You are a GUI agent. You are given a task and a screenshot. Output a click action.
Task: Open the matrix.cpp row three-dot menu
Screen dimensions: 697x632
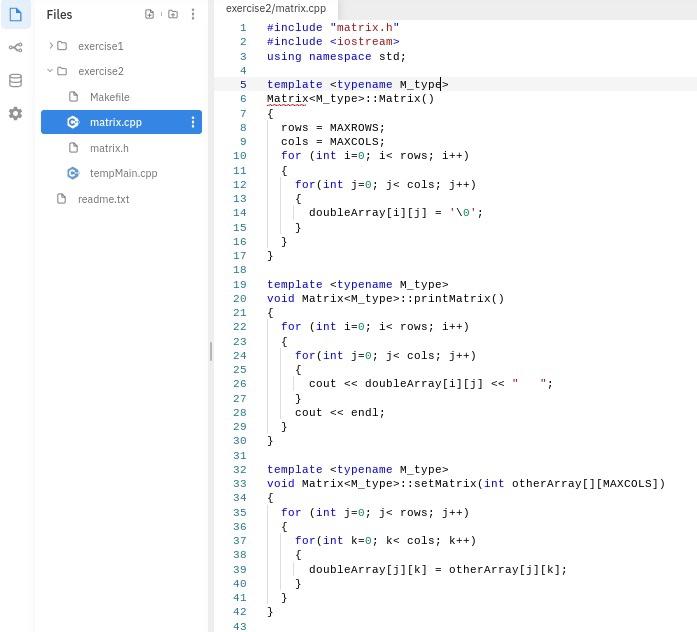coord(192,122)
